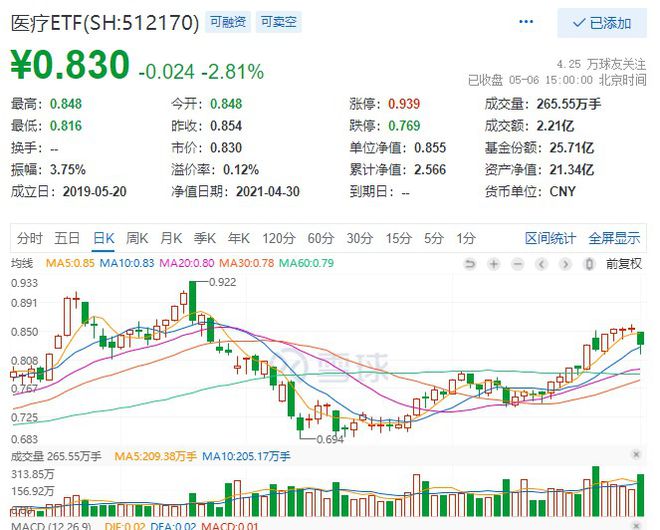Select the 月K chart tab
The image size is (660, 530).
coord(171,238)
